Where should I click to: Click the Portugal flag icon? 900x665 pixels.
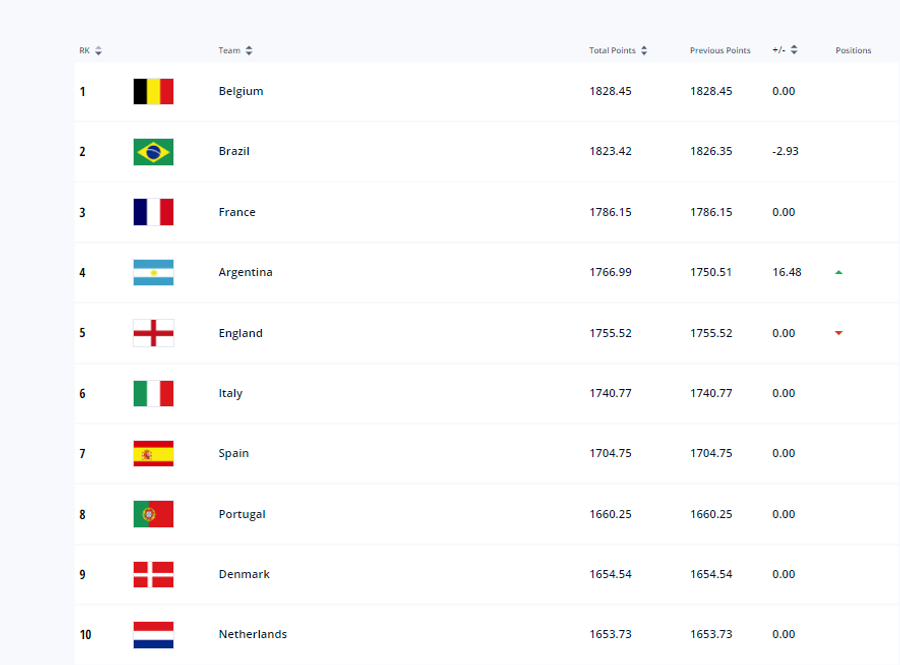[x=153, y=514]
